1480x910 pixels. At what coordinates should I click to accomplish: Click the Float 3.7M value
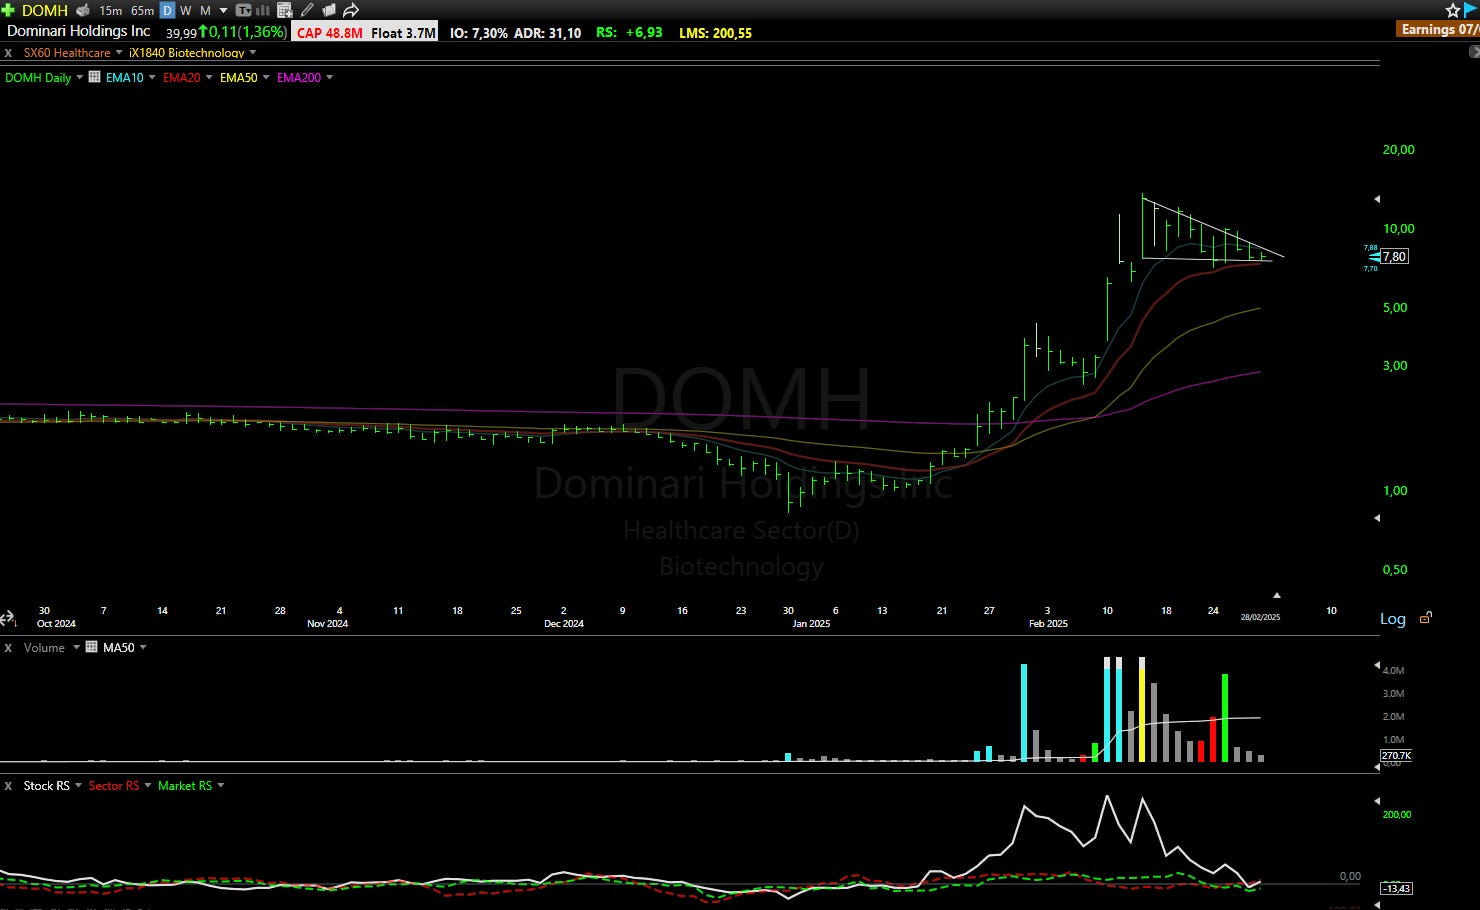(403, 32)
